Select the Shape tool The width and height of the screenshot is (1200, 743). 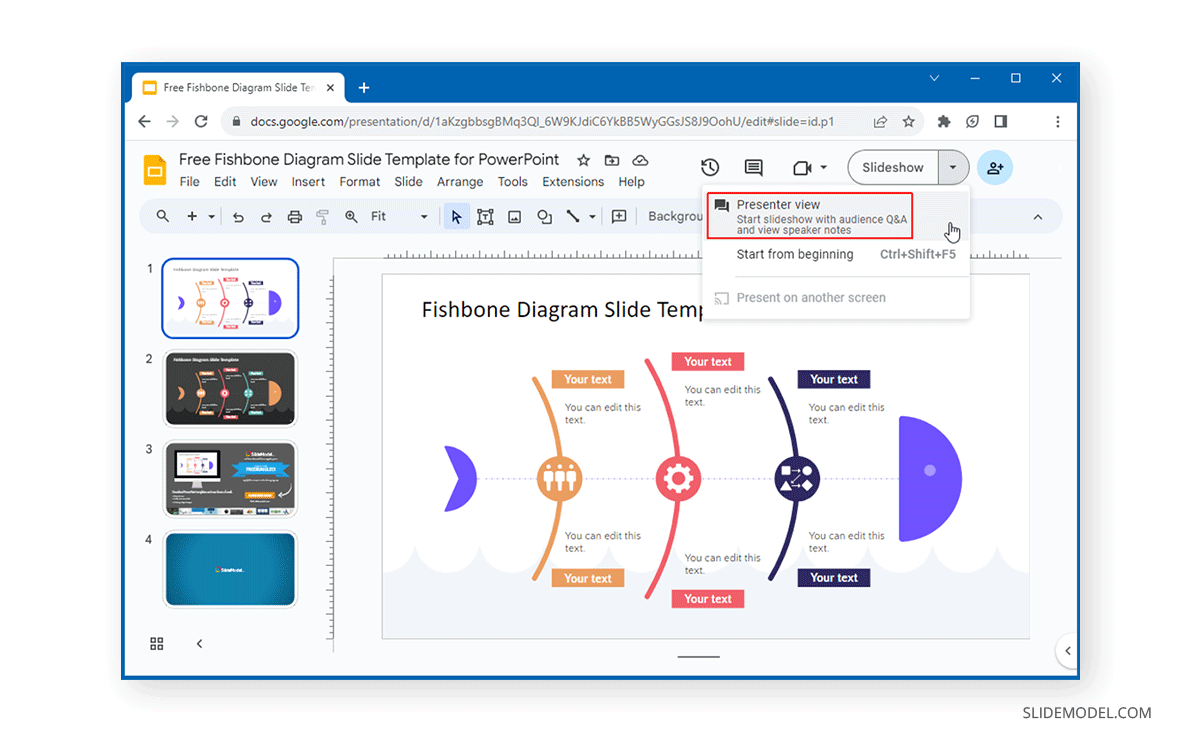pos(546,216)
